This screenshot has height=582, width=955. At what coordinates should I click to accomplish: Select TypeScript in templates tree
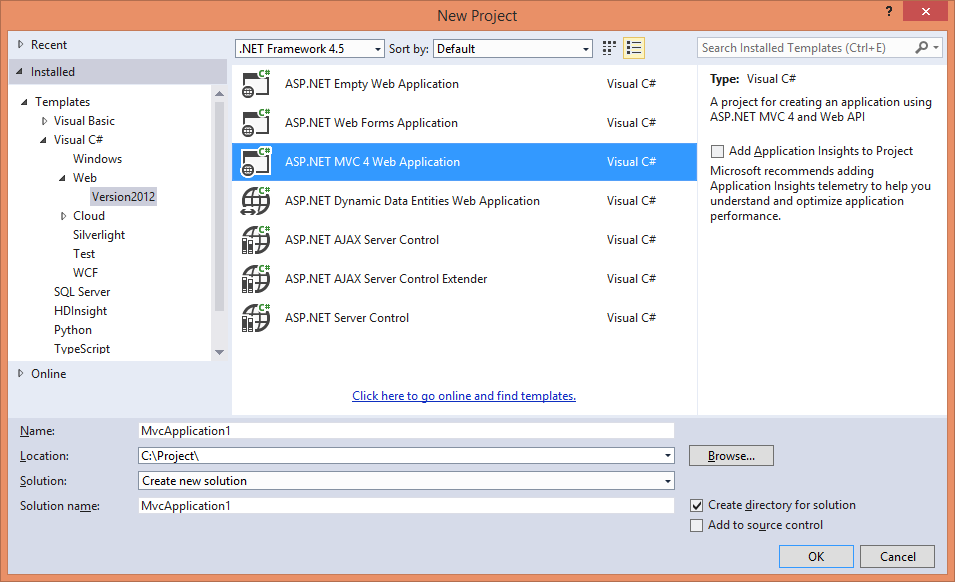(x=82, y=349)
